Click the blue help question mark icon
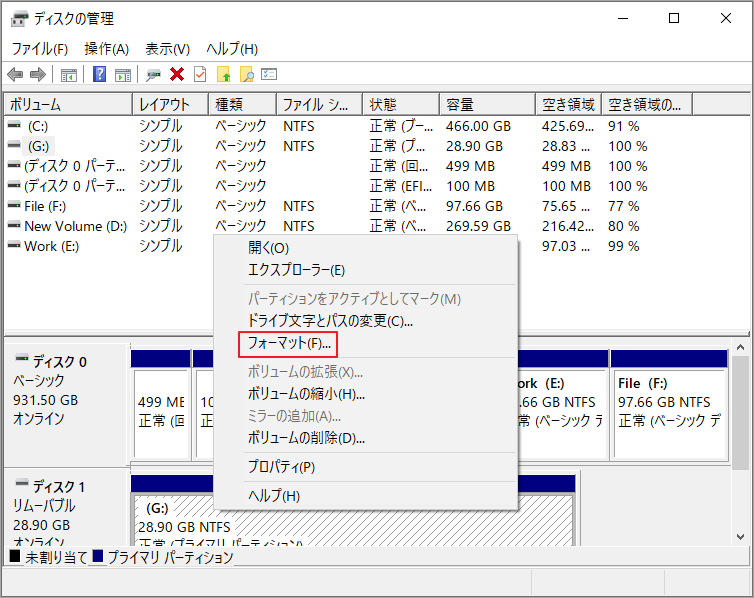 click(100, 74)
